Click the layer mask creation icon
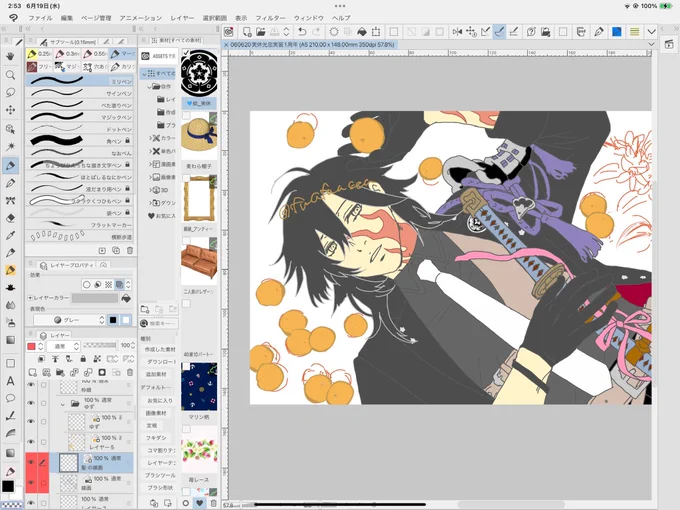Image resolution: width=680 pixels, height=510 pixels. click(102, 373)
